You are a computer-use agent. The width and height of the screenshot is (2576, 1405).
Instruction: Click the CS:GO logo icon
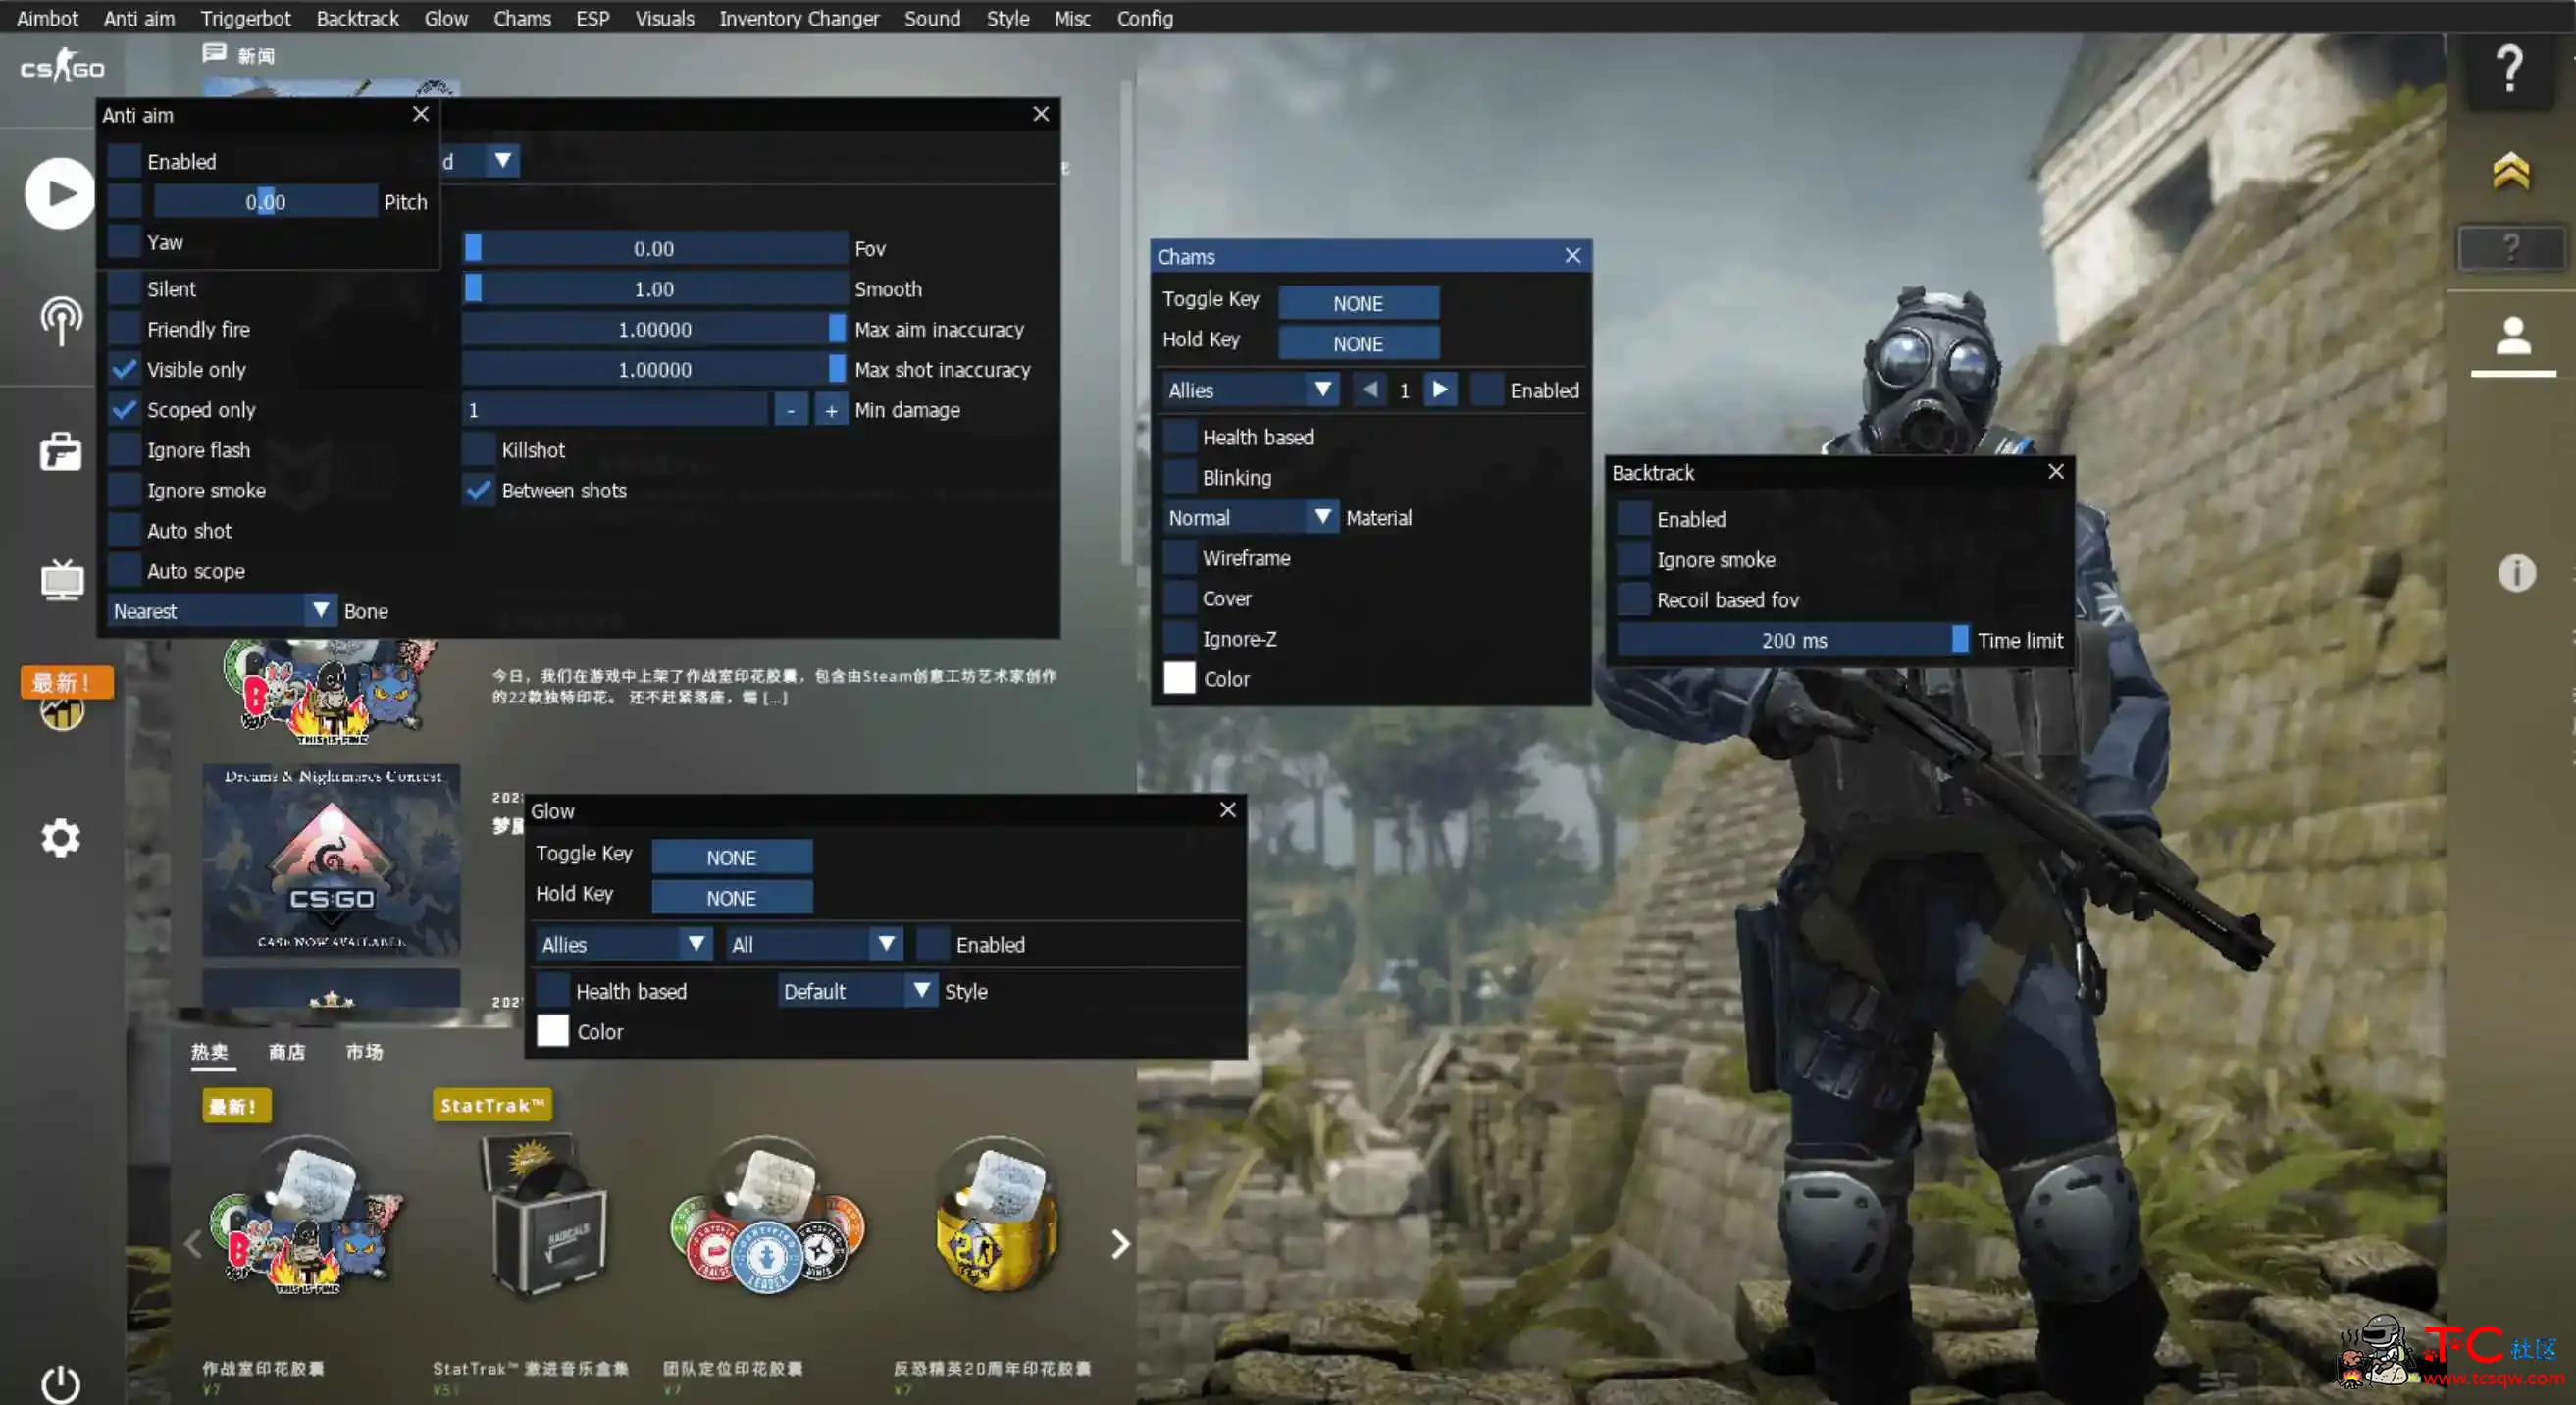tap(61, 68)
